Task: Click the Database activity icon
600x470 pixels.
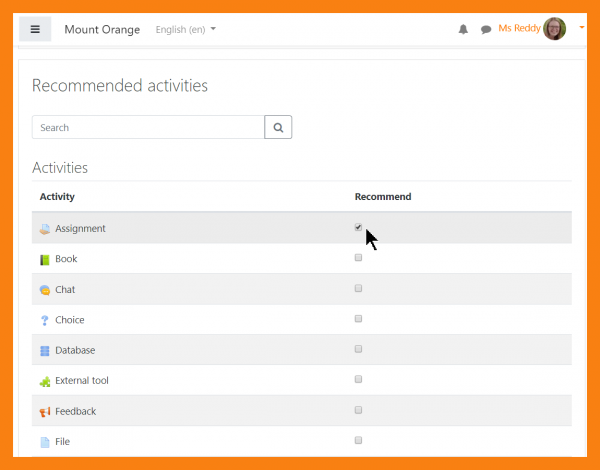Action: 44,351
